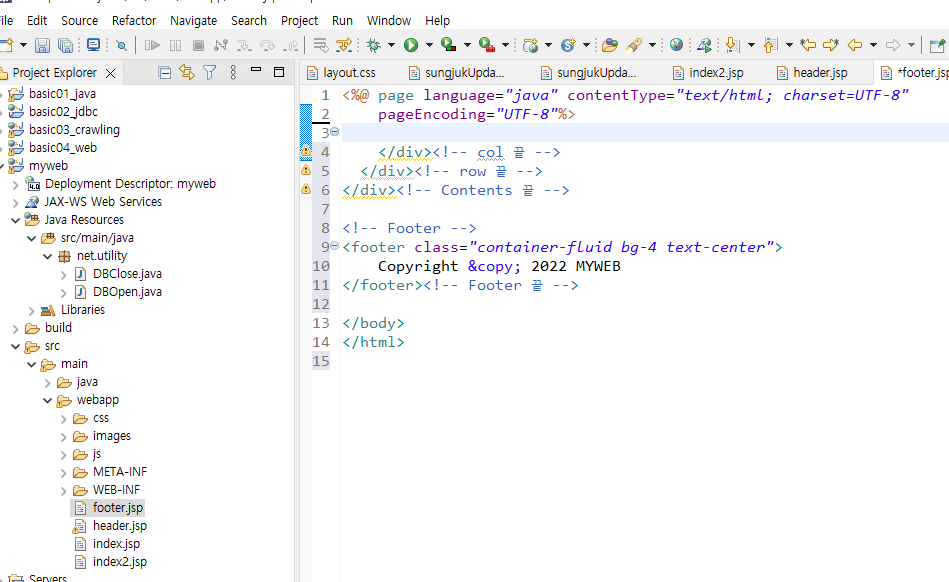Viewport: 949px width, 582px height.
Task: Open the Web Browser globe icon
Action: click(677, 45)
